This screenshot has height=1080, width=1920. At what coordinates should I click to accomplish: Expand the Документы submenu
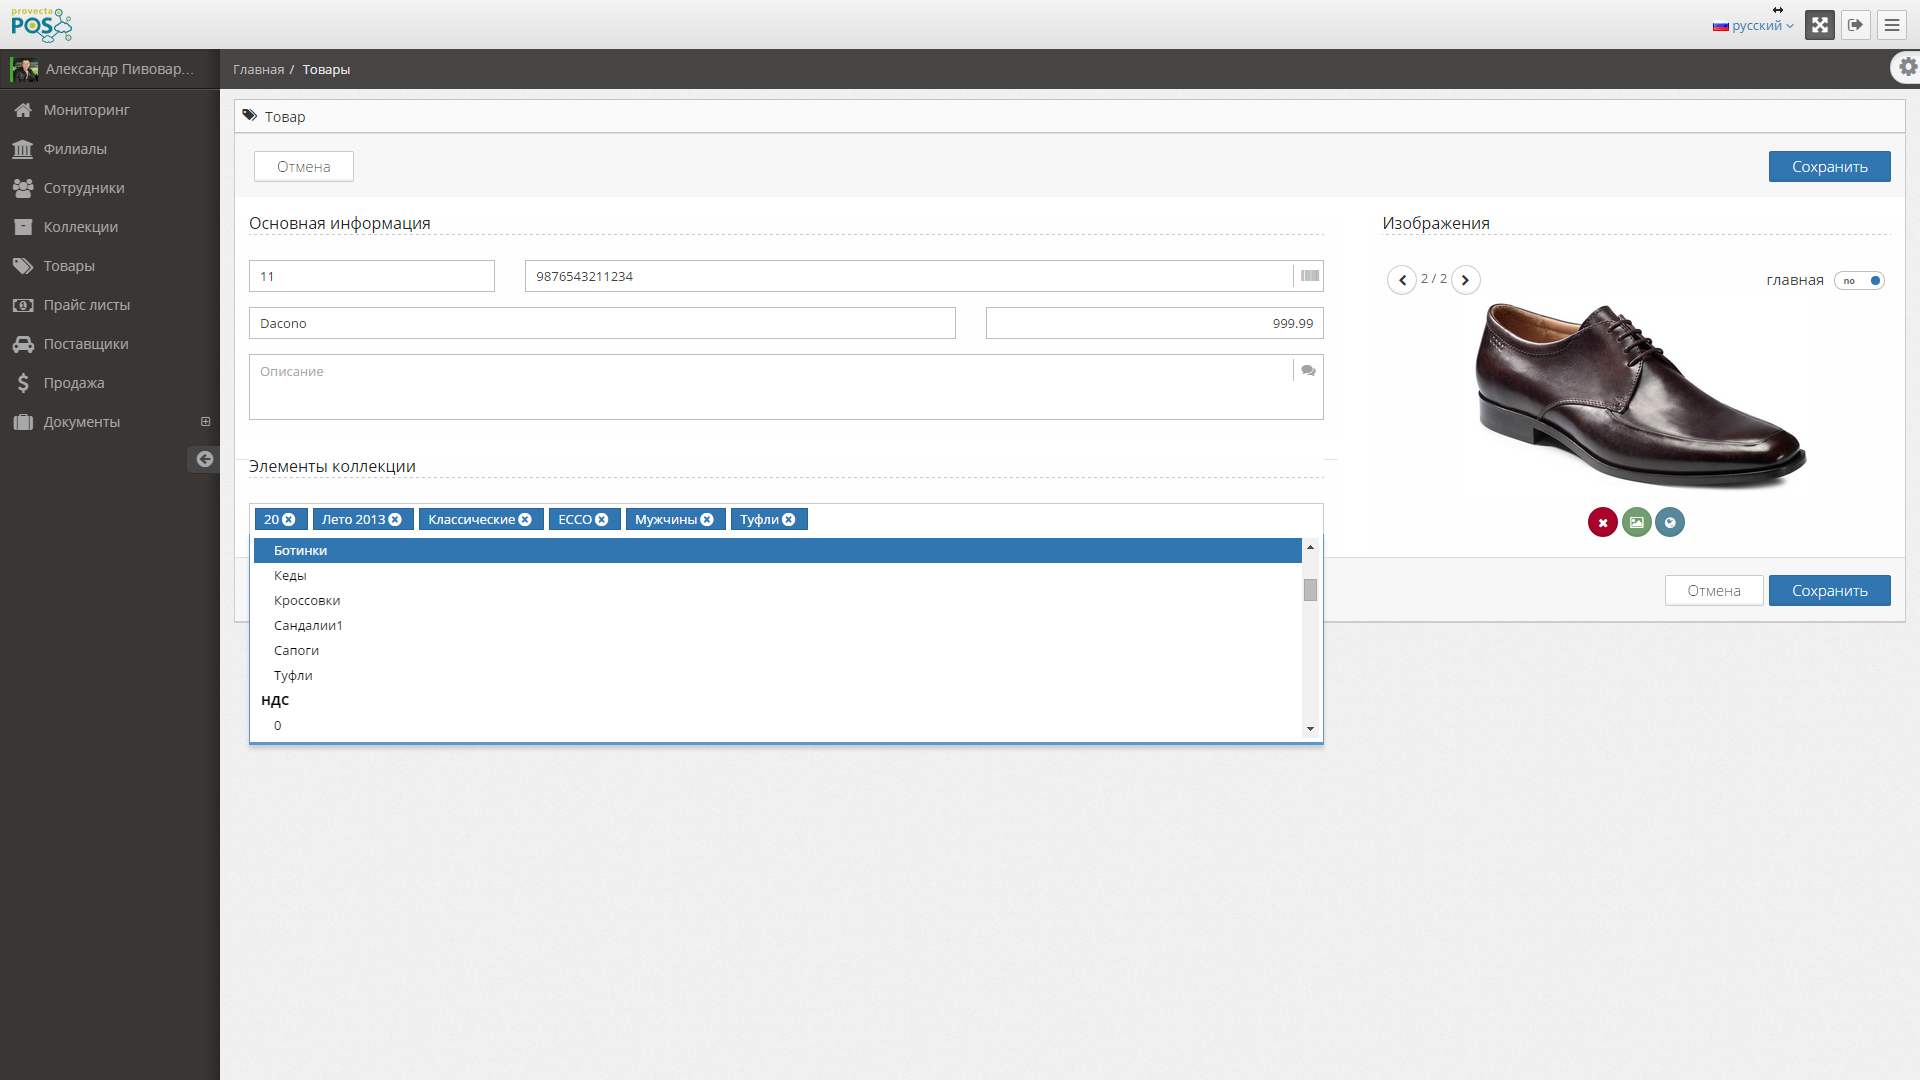[x=205, y=422]
